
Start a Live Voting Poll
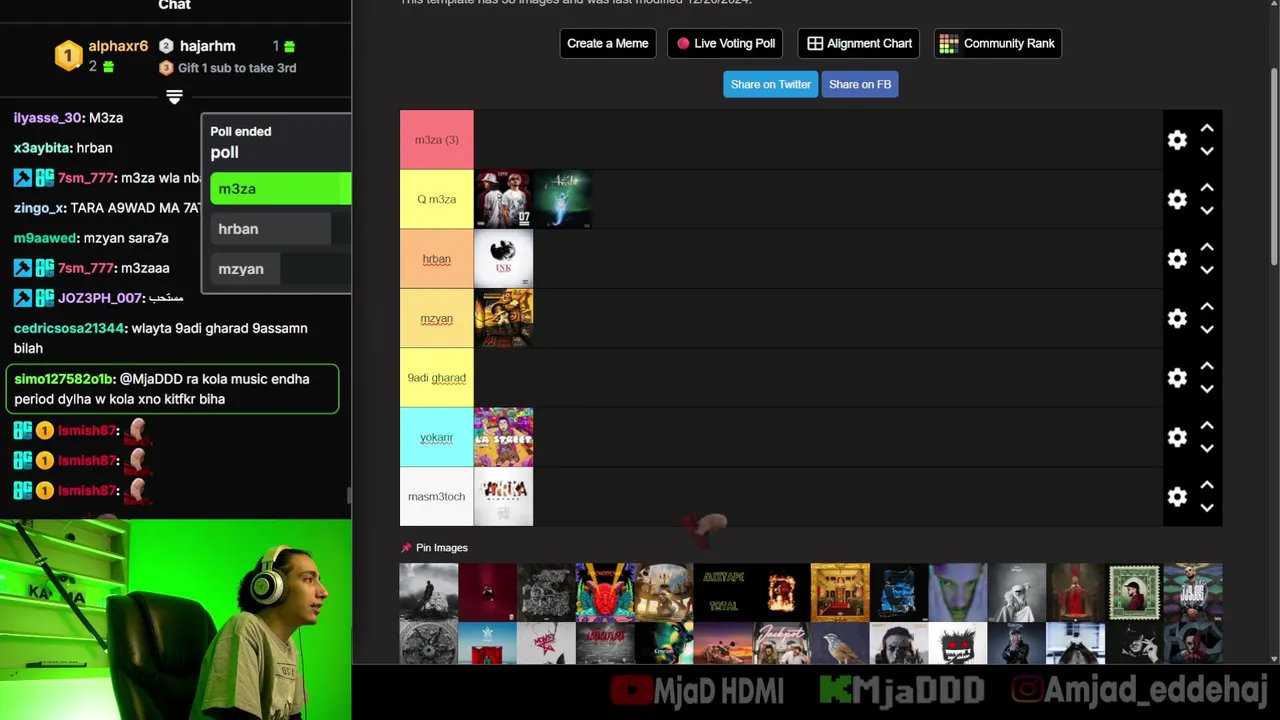(x=725, y=43)
